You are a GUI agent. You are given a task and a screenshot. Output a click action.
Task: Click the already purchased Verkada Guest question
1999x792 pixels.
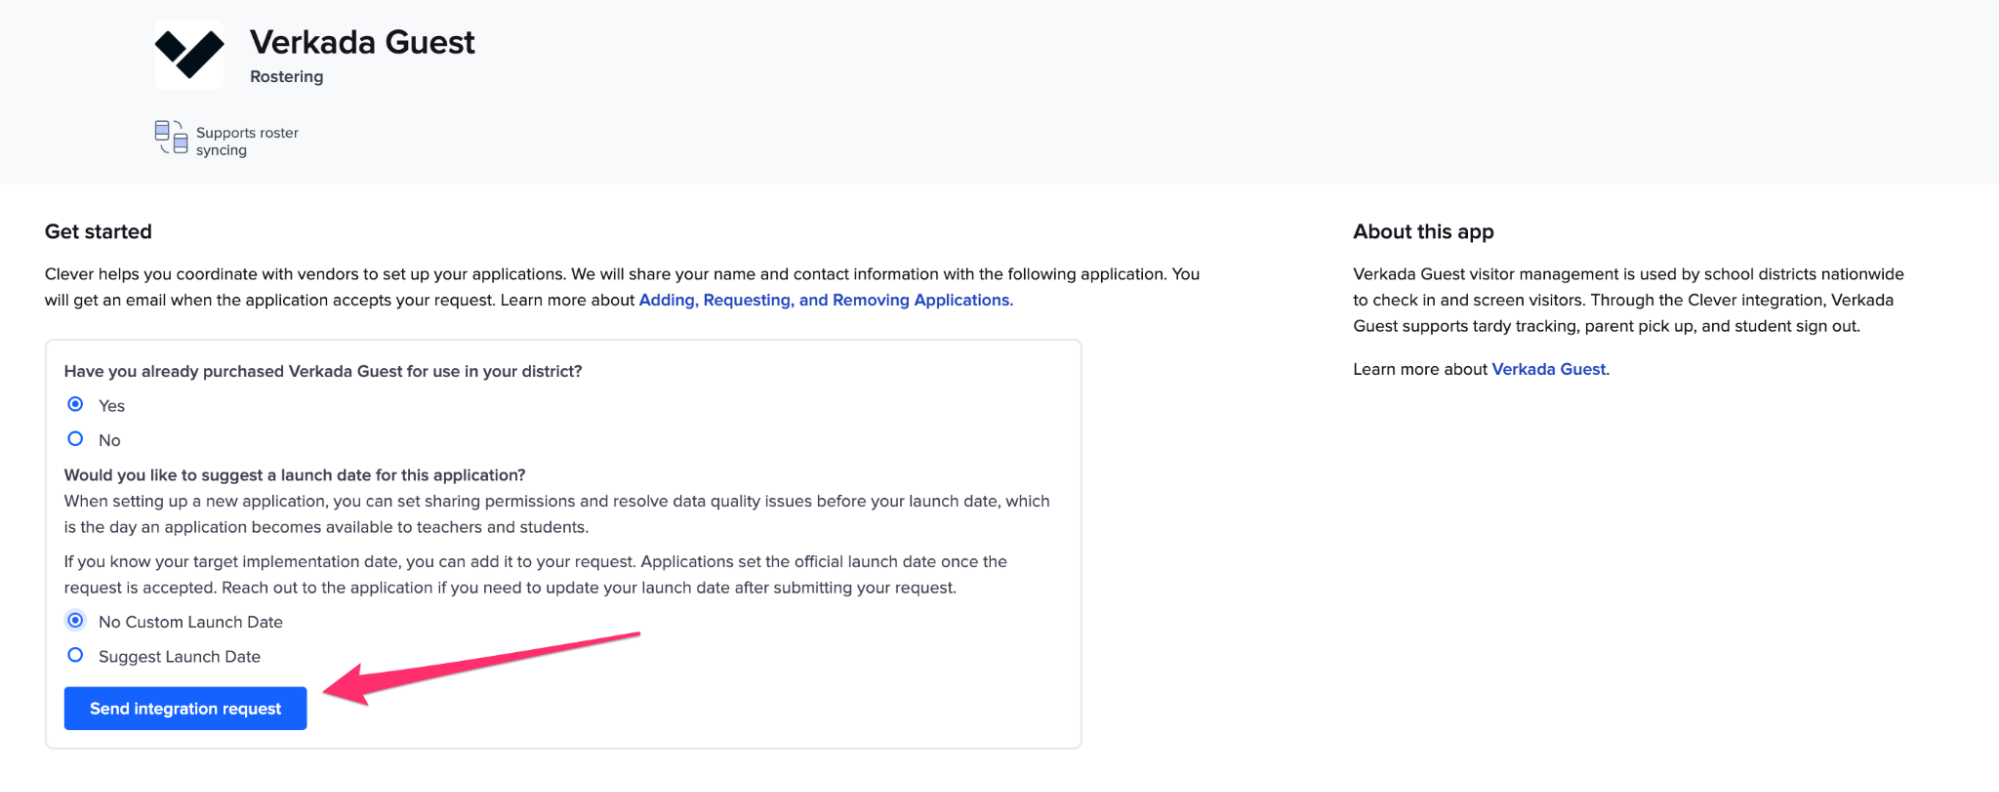322,371
